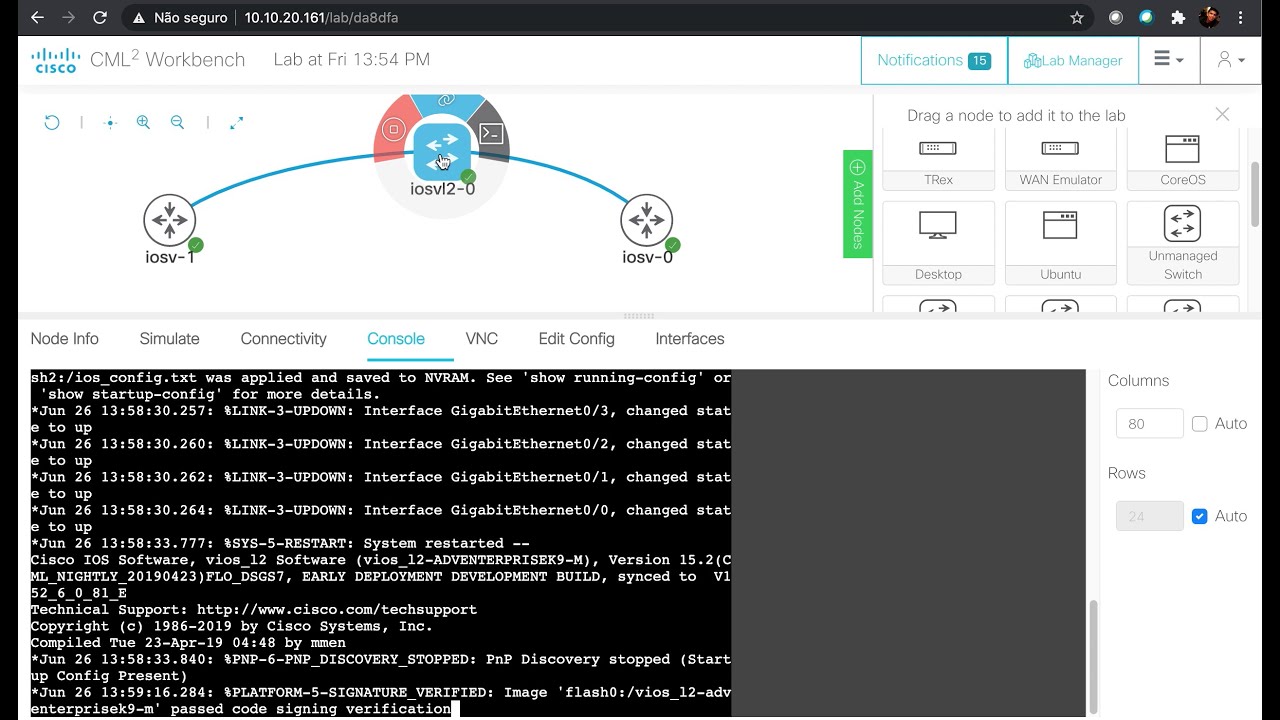Select the iosv-0 router node
Image resolution: width=1280 pixels, height=720 pixels.
(x=646, y=220)
